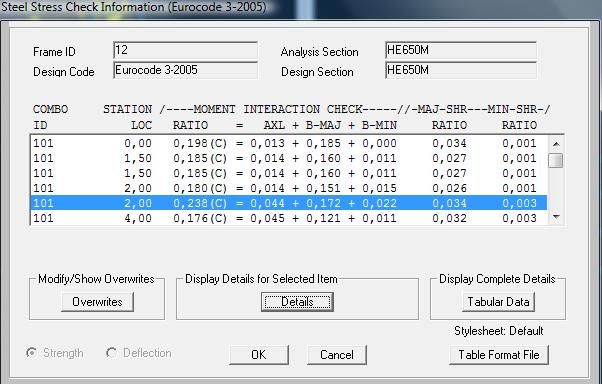Select the Deflection radio button
602x384 pixels.
[111, 353]
